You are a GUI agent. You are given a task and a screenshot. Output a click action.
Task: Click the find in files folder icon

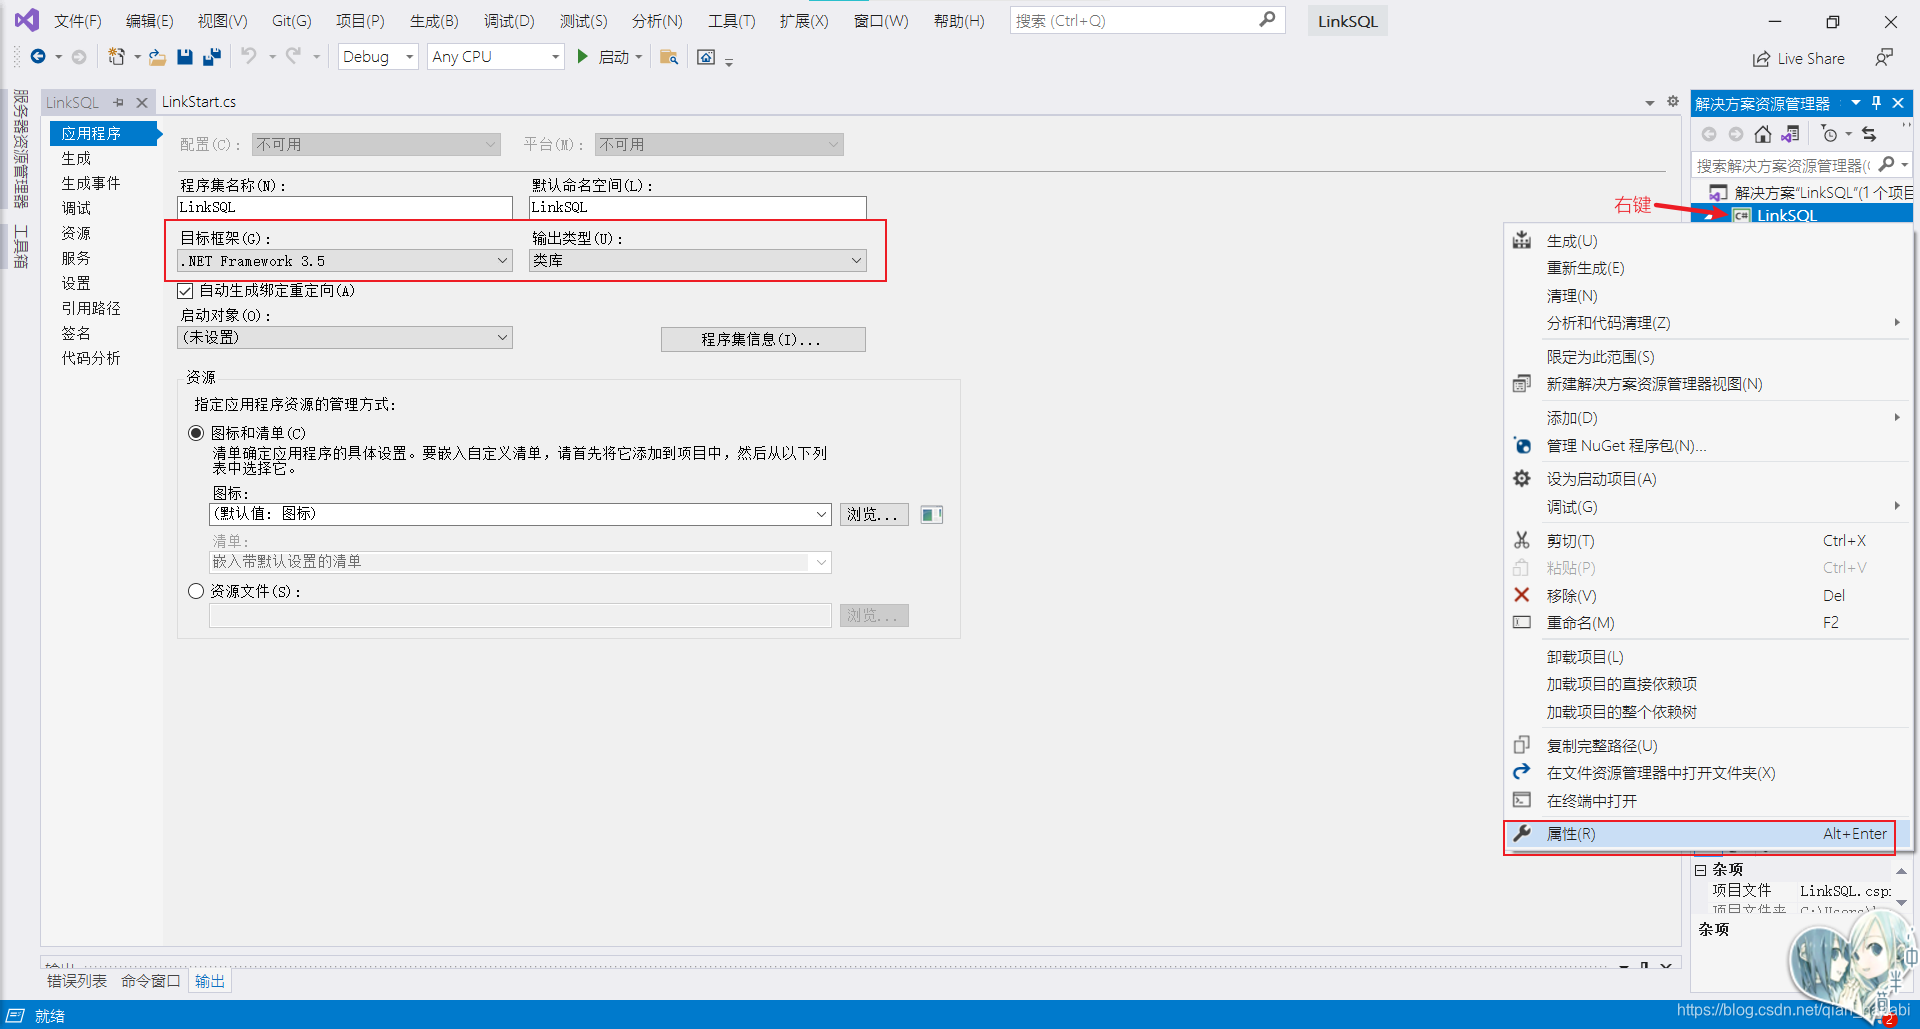point(669,57)
